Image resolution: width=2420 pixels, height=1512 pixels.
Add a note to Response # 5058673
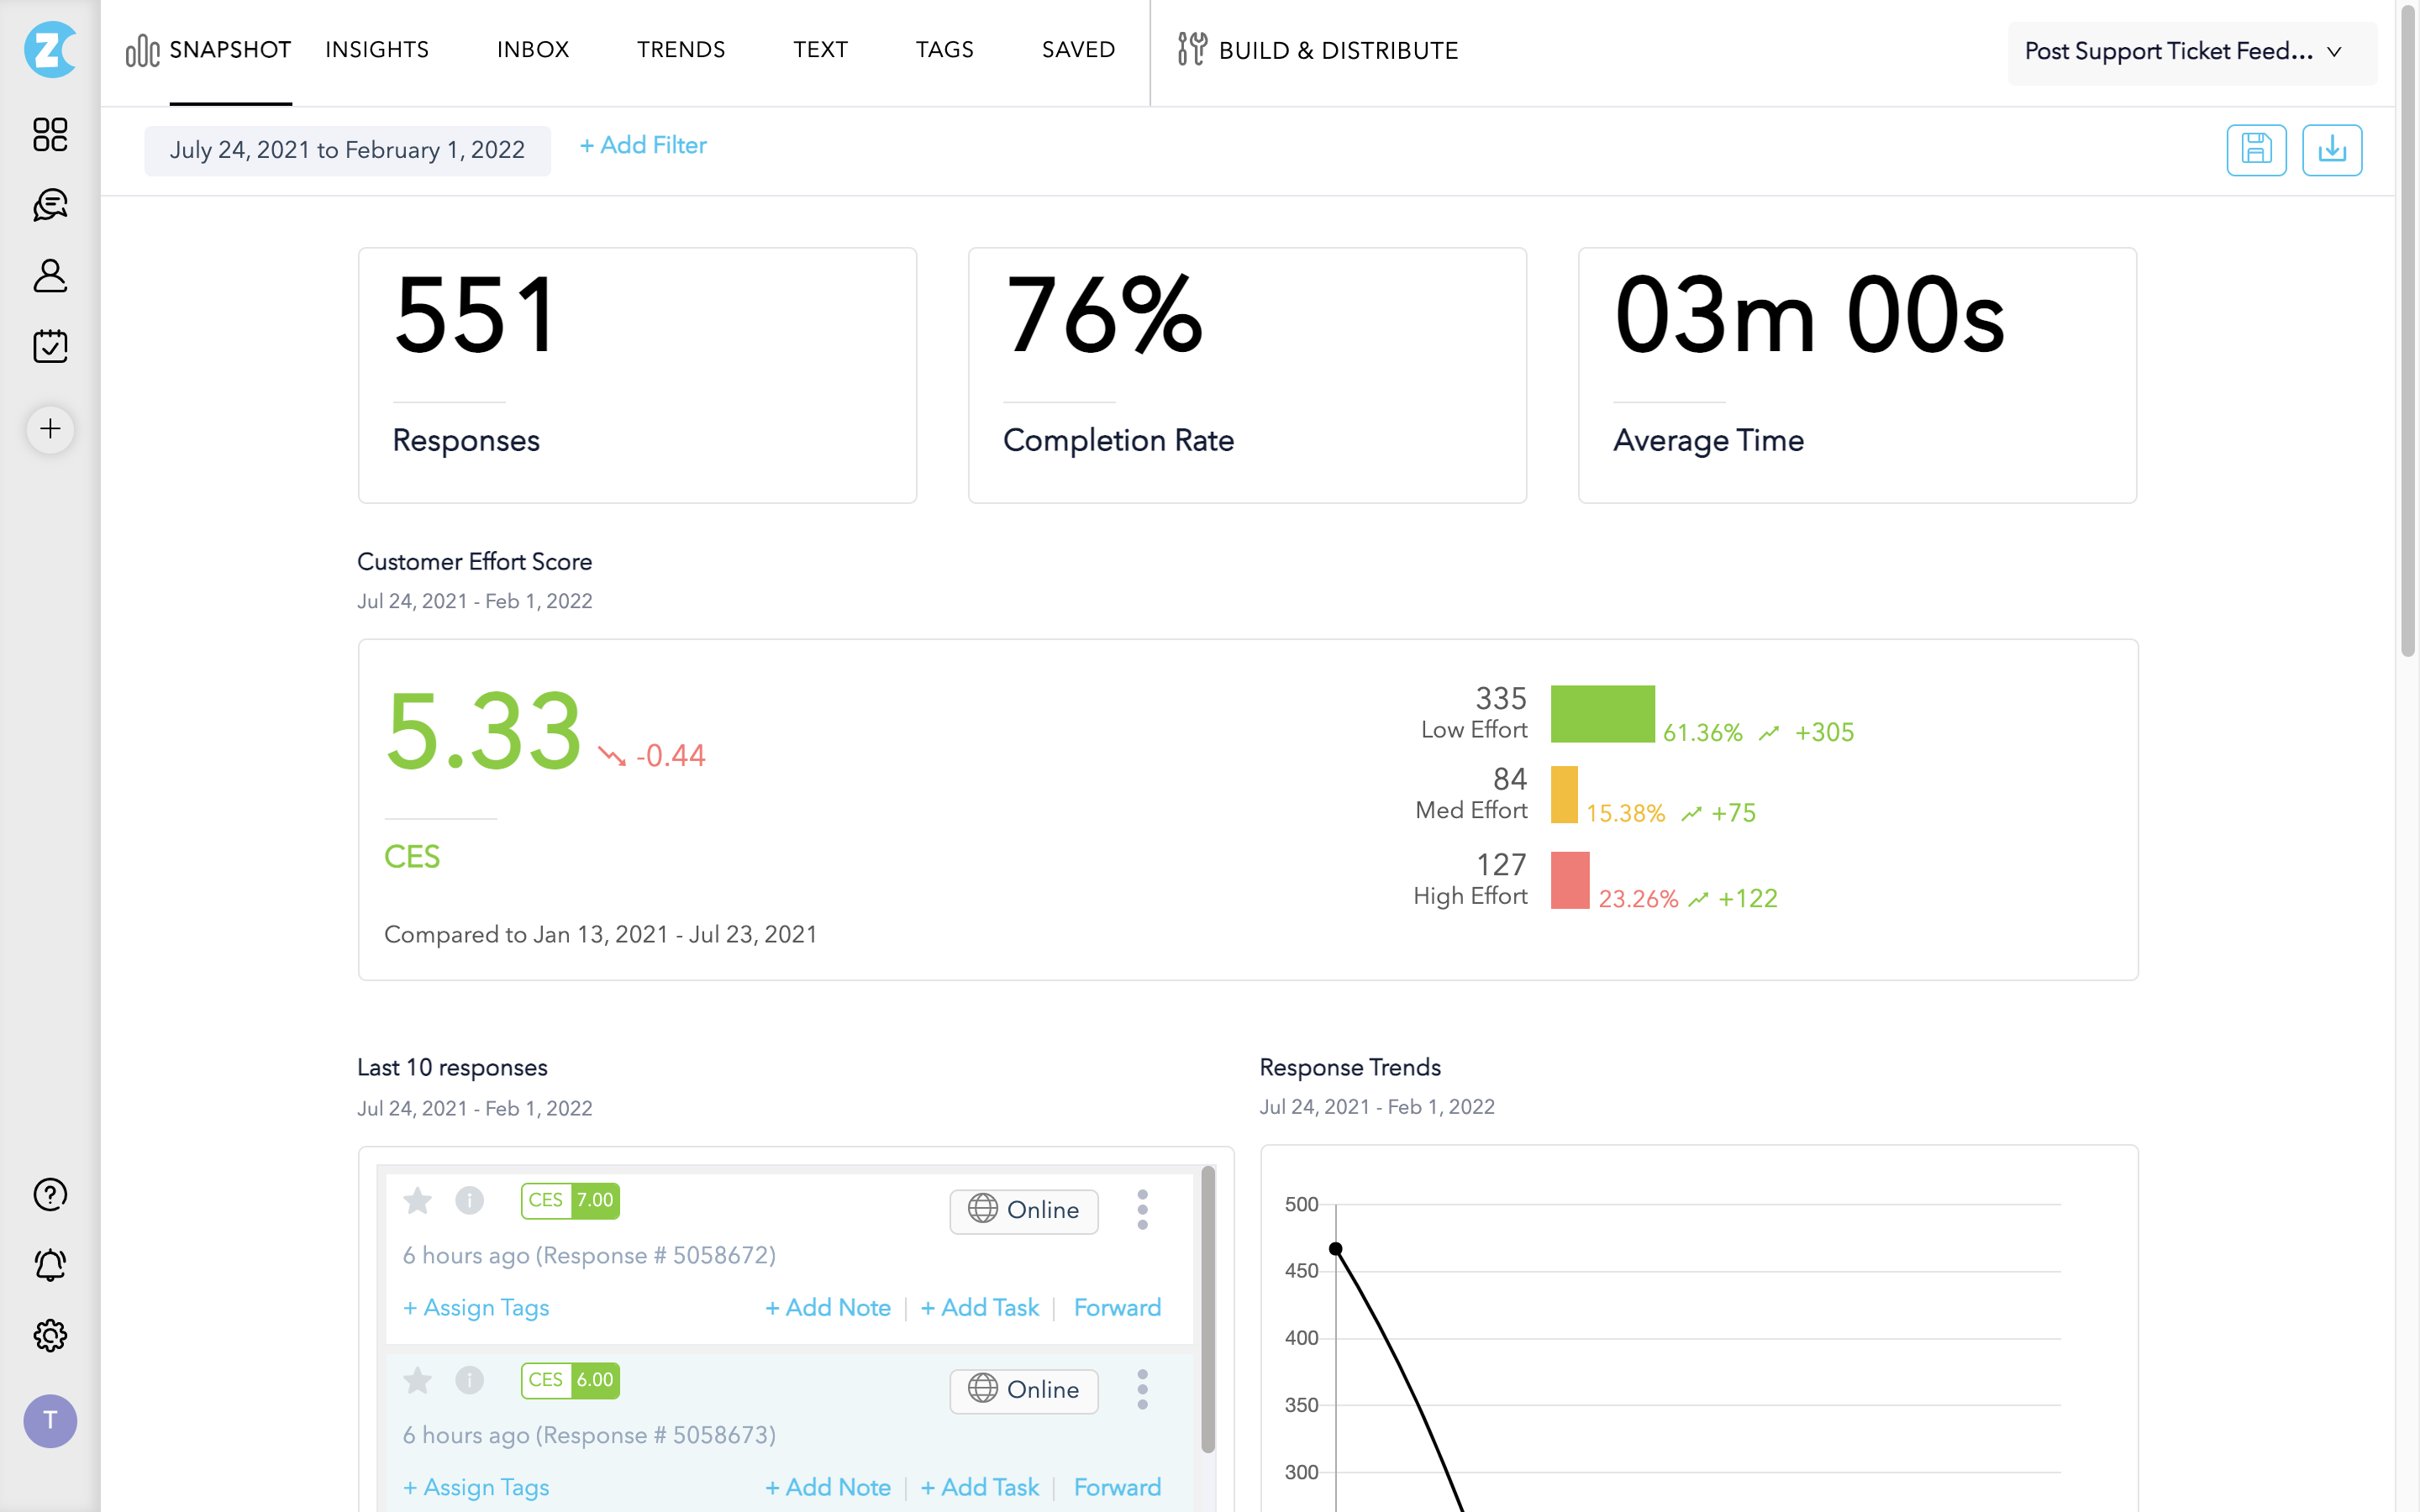coord(828,1487)
